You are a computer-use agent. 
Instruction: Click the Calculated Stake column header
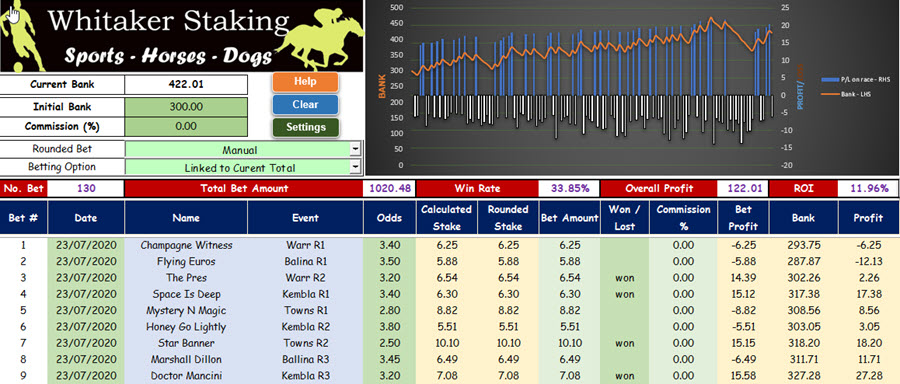pyautogui.click(x=447, y=218)
